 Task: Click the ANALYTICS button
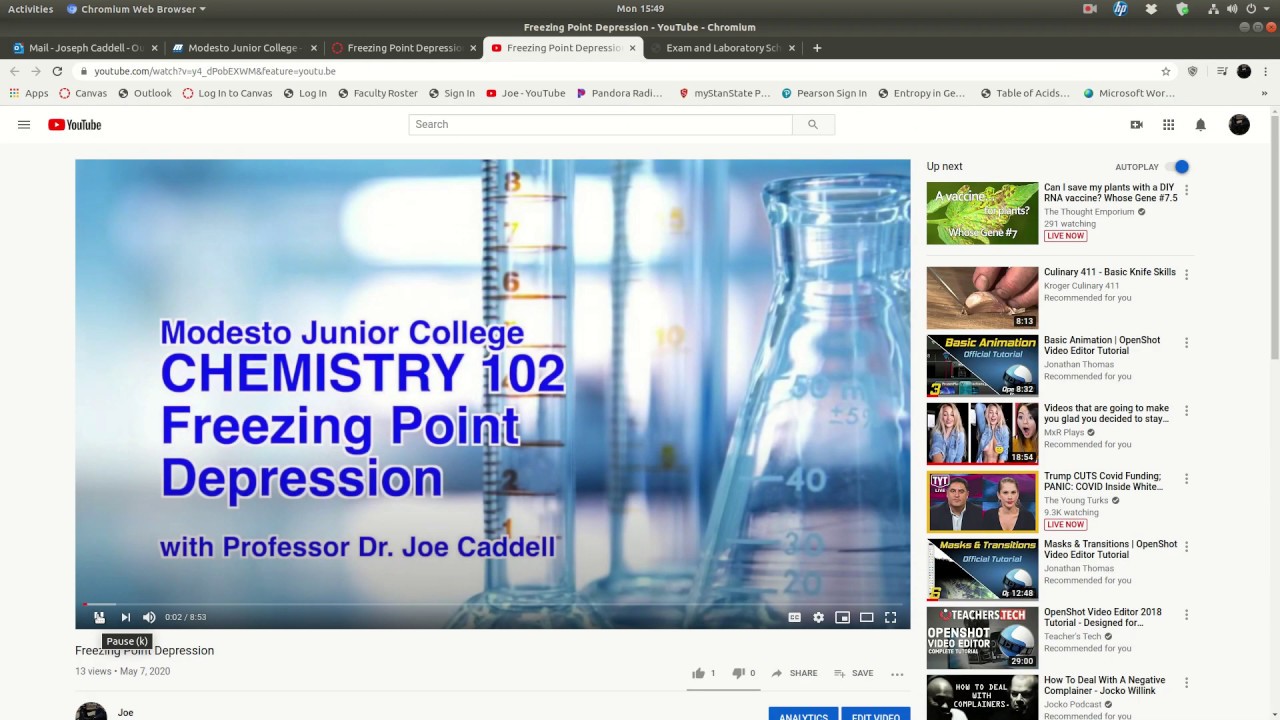click(803, 714)
